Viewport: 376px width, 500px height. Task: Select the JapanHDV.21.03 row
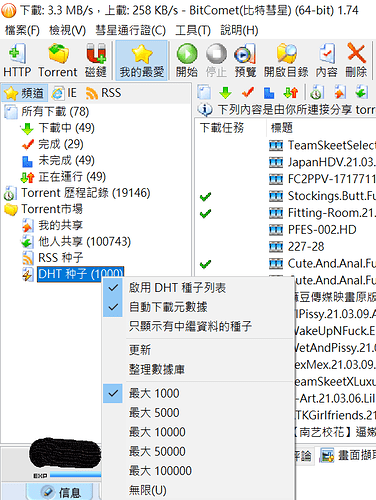pos(286,162)
